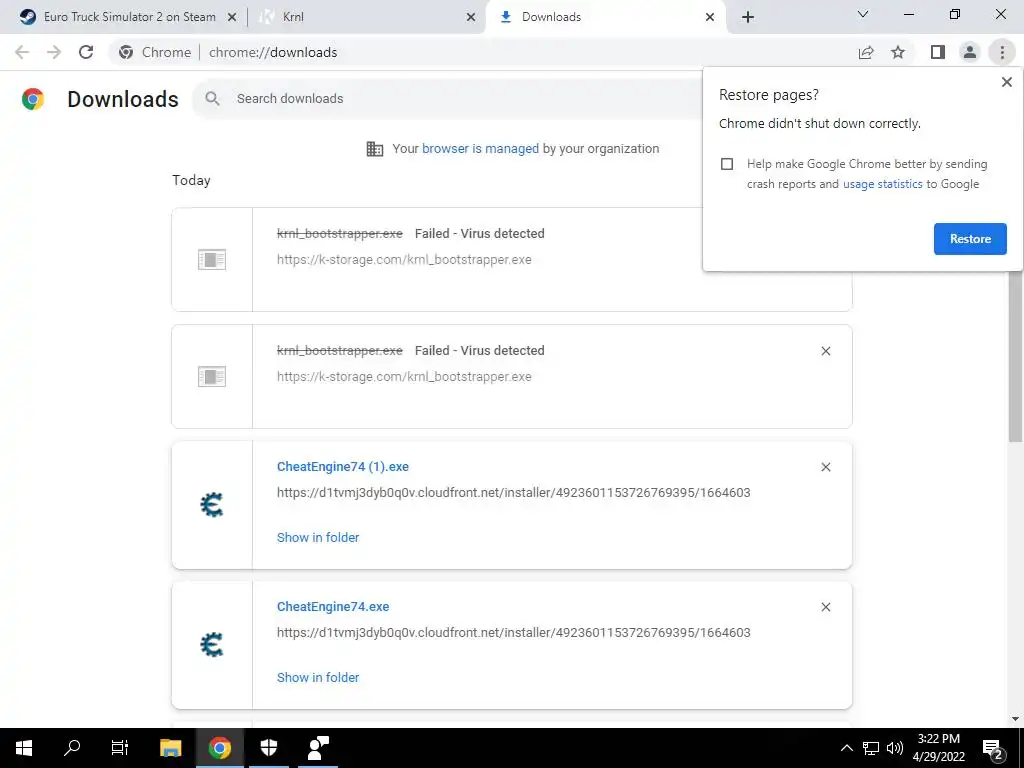1024x768 pixels.
Task: Click the CheatEngine74 (1).exe file icon
Action: pyautogui.click(x=212, y=505)
